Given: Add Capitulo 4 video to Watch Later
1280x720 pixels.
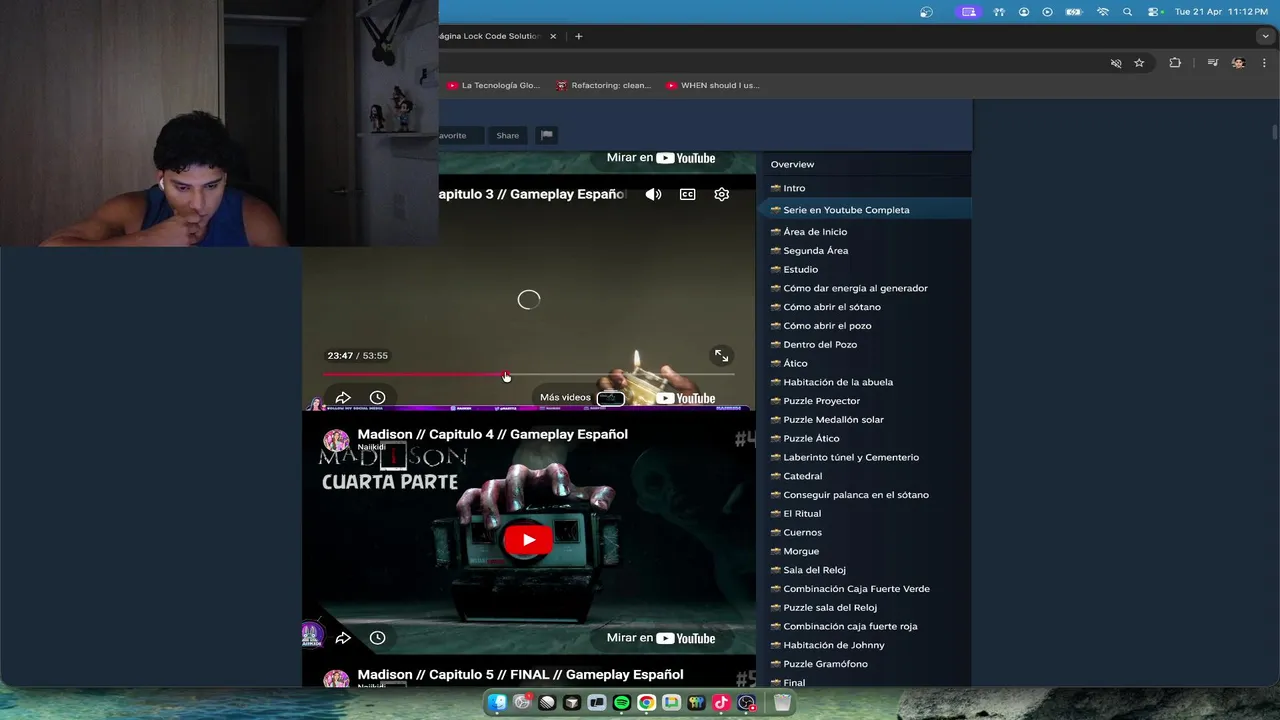Looking at the screenshot, I should click(x=377, y=637).
